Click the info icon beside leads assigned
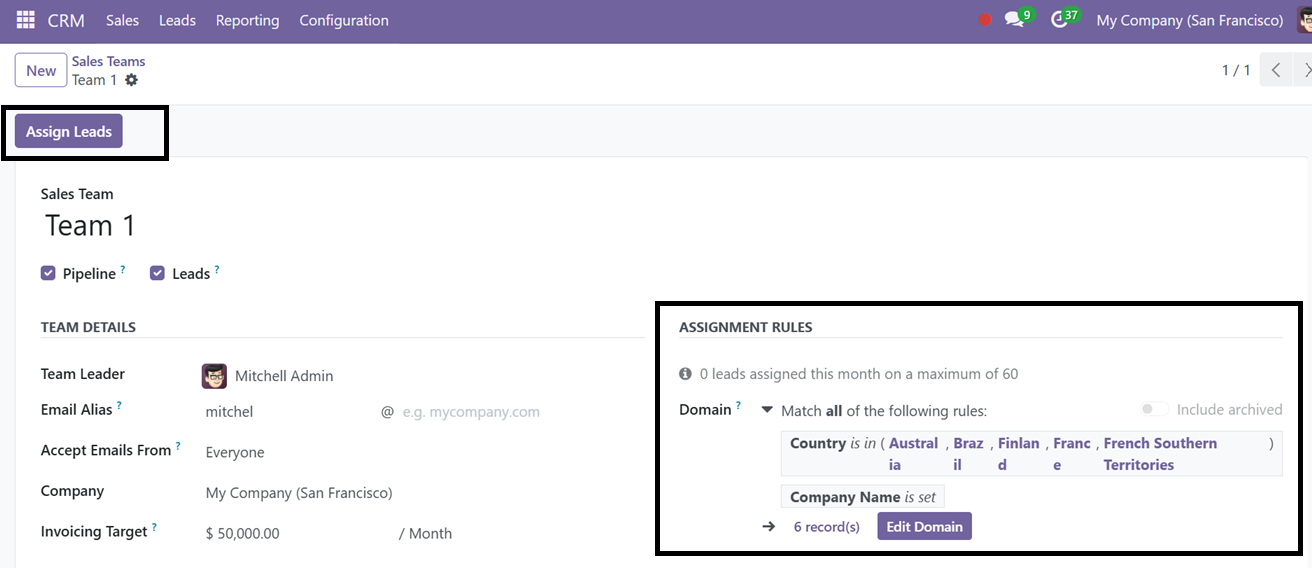The width and height of the screenshot is (1312, 568). [685, 374]
